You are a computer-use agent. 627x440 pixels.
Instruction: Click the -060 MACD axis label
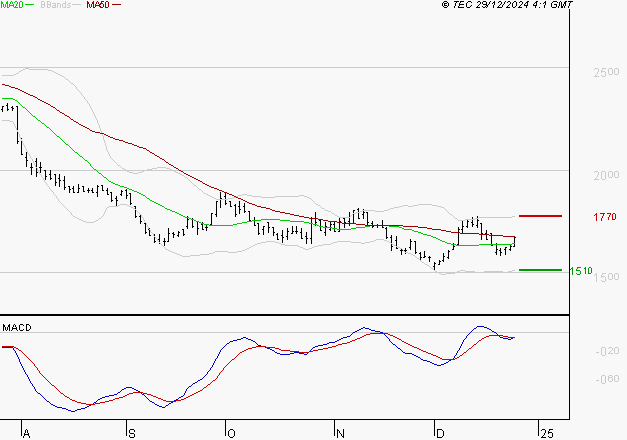pos(607,379)
